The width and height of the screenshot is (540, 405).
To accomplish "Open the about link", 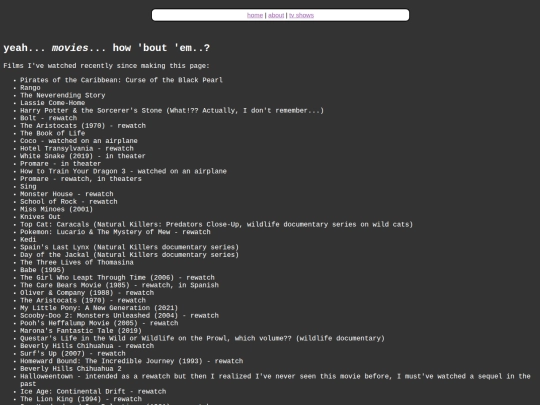I will point(276,15).
